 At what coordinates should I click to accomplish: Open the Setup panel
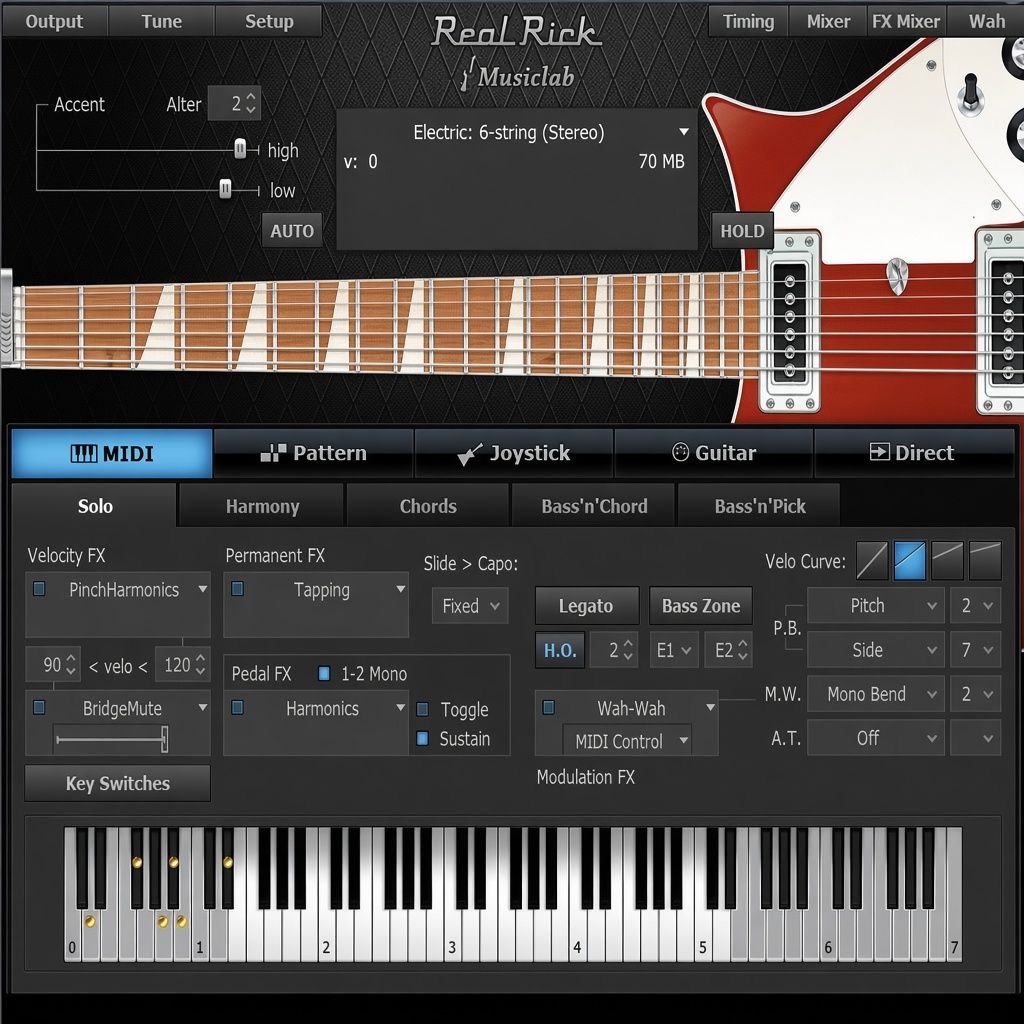pos(269,21)
